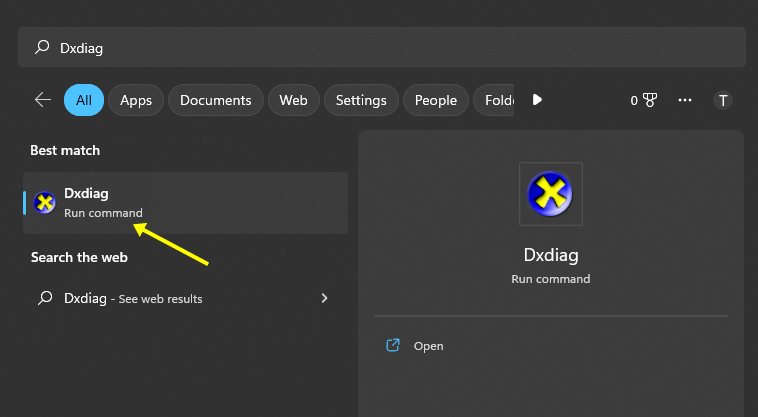
Task: Expand Dxdiag web results chevron
Action: tap(324, 298)
